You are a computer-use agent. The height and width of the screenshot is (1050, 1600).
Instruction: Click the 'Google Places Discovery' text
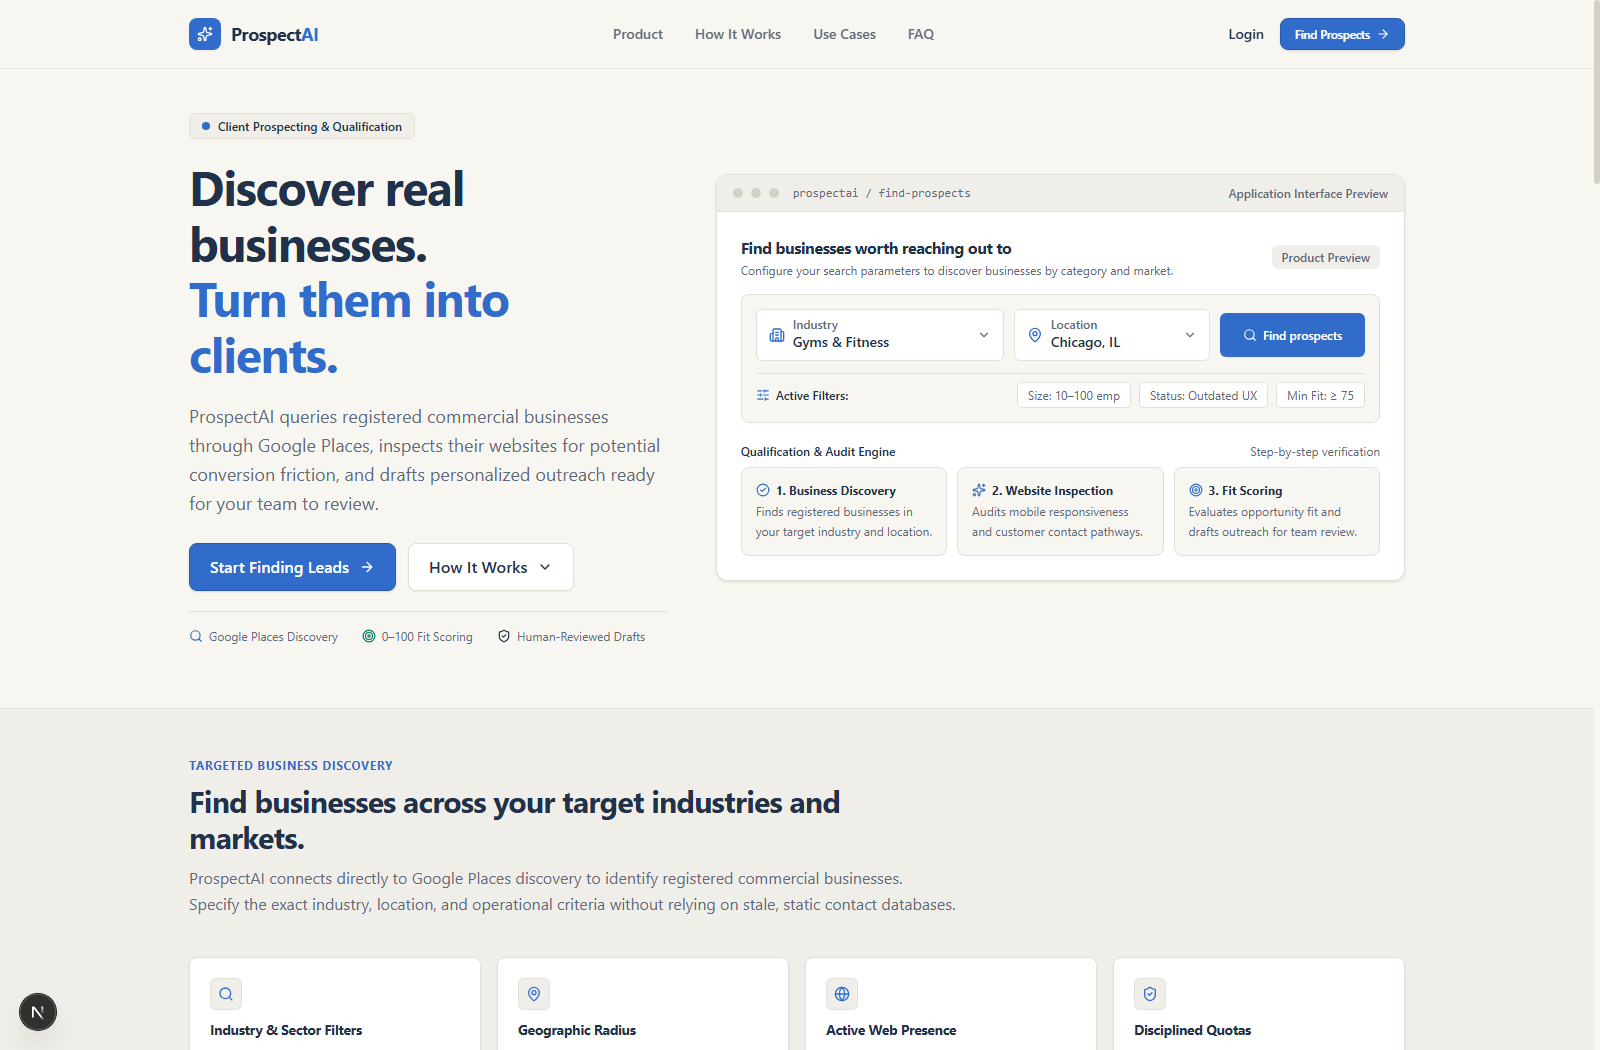[x=273, y=636]
